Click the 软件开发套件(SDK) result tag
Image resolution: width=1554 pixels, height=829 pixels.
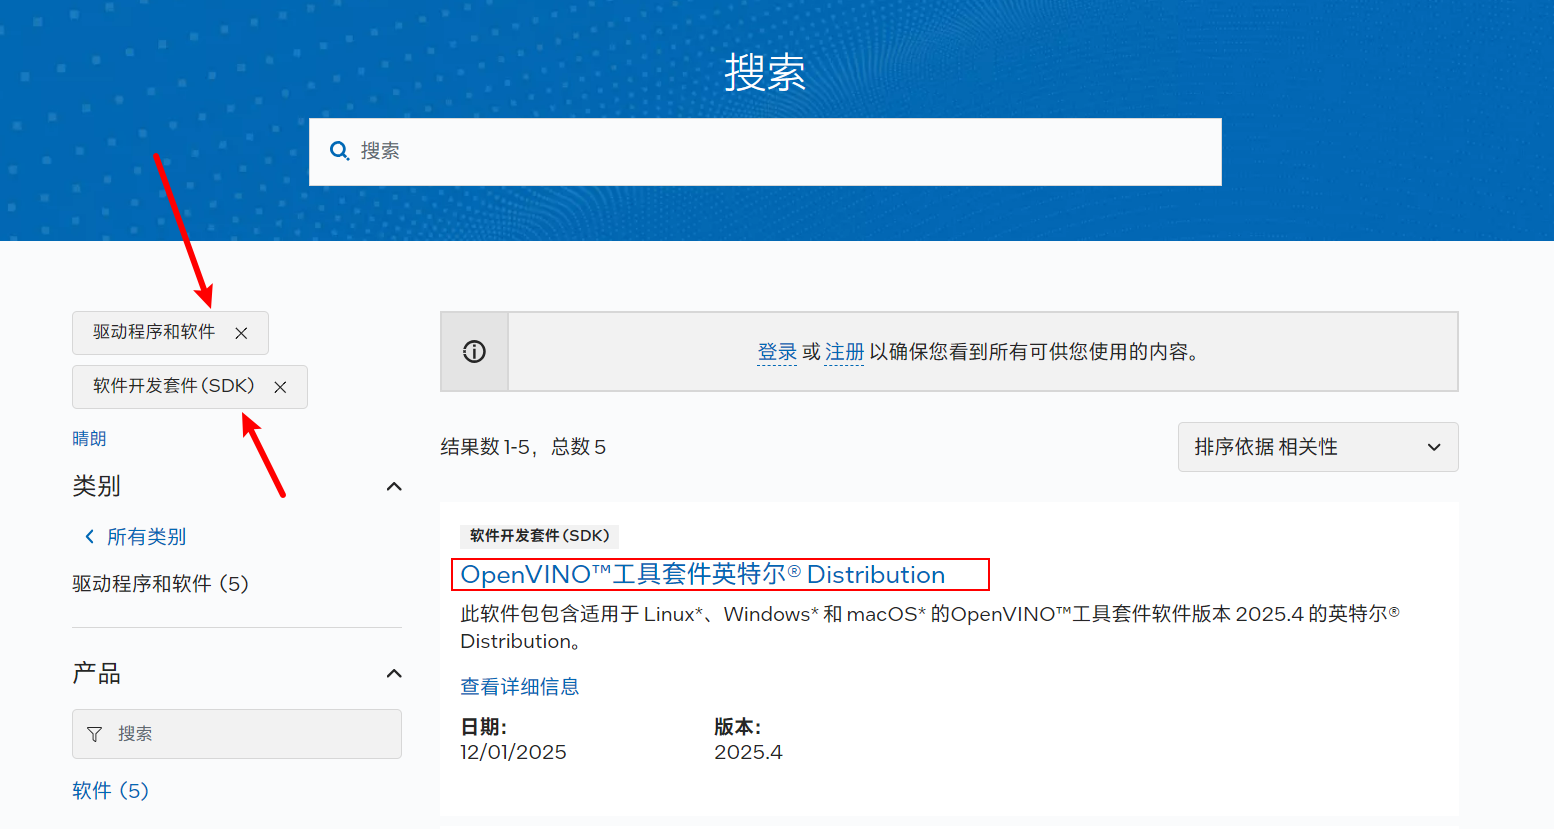(x=540, y=536)
